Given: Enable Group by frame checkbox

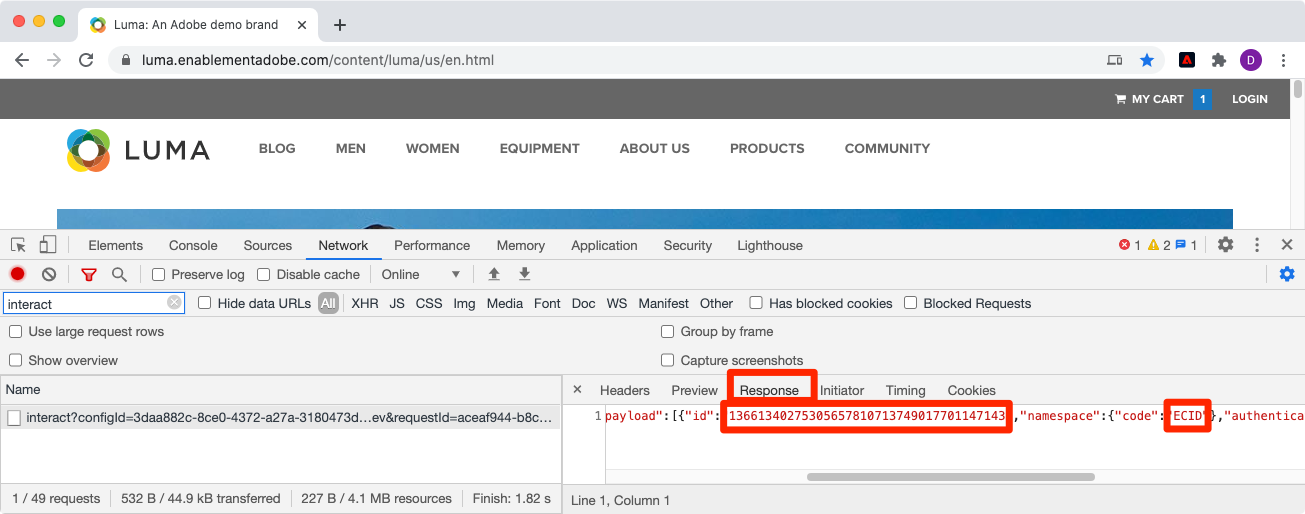Looking at the screenshot, I should 668,332.
